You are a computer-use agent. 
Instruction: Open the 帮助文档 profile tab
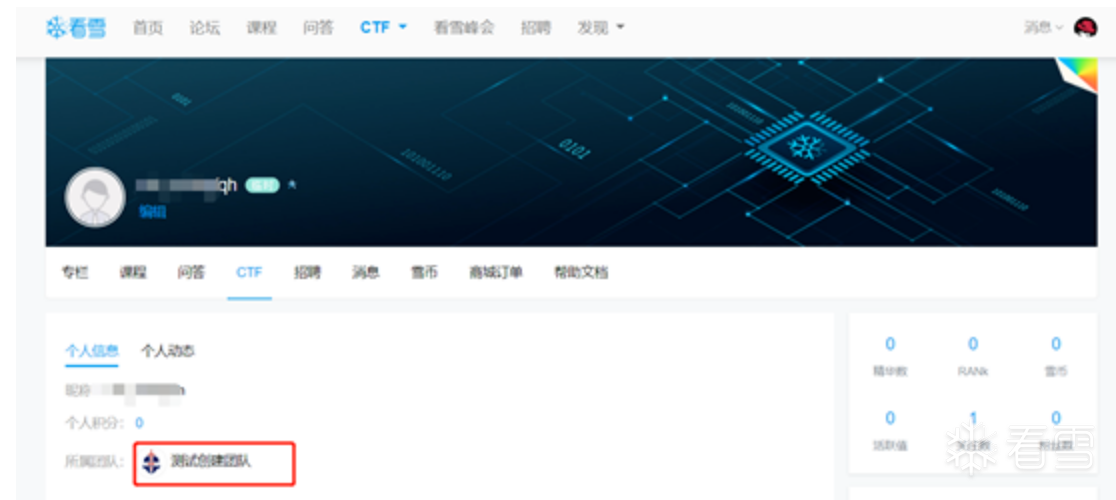[x=581, y=272]
